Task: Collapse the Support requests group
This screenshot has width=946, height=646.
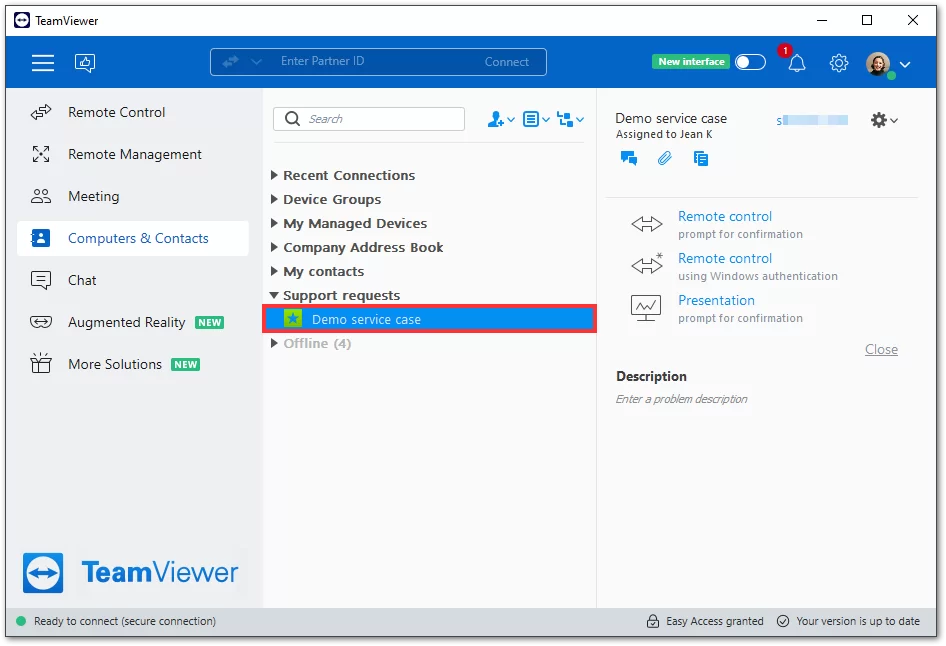Action: [275, 295]
